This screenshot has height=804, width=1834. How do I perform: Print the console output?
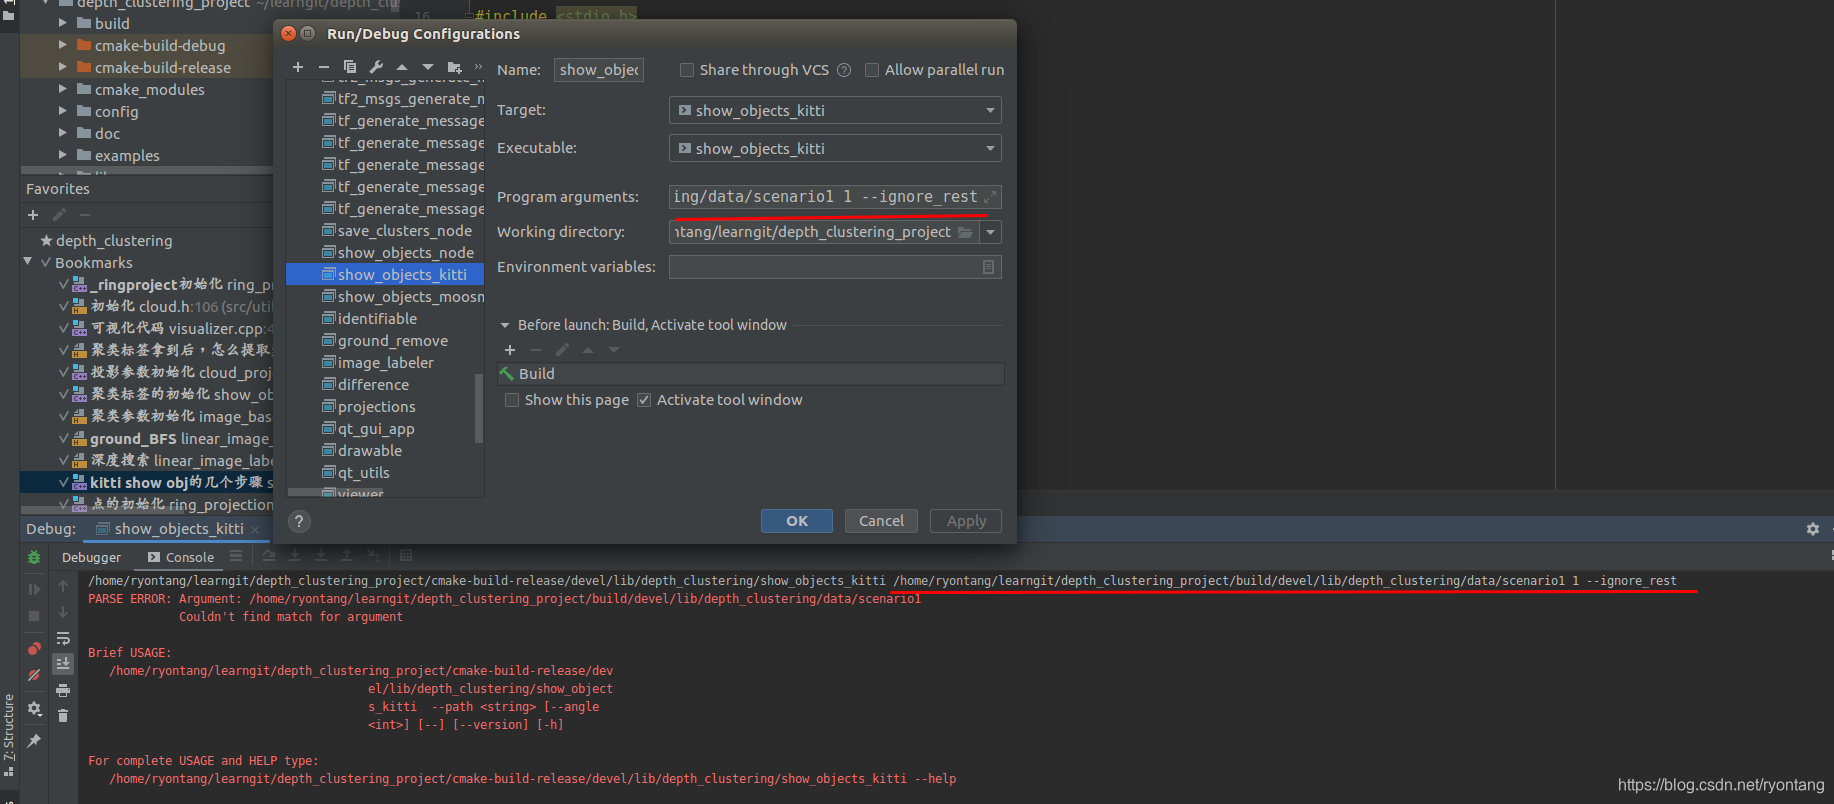[63, 690]
